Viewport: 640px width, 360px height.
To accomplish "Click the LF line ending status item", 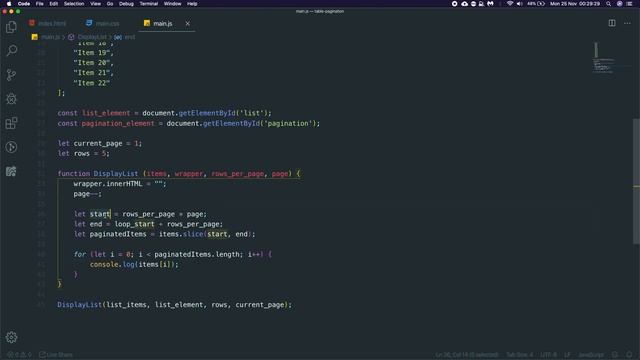I will (567, 355).
